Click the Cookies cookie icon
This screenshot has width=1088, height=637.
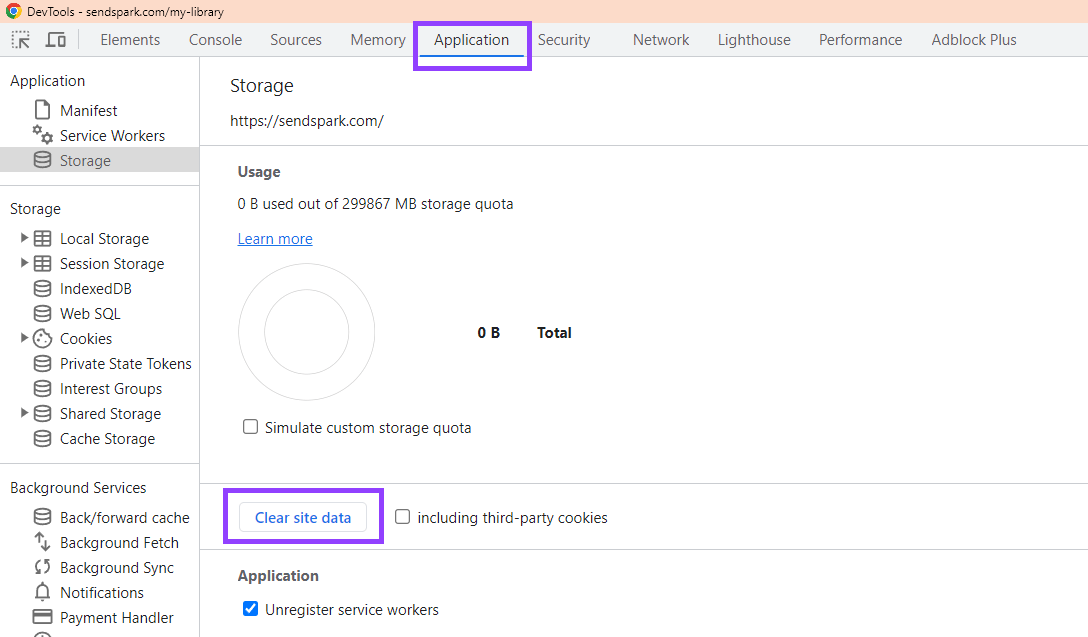pyautogui.click(x=42, y=339)
